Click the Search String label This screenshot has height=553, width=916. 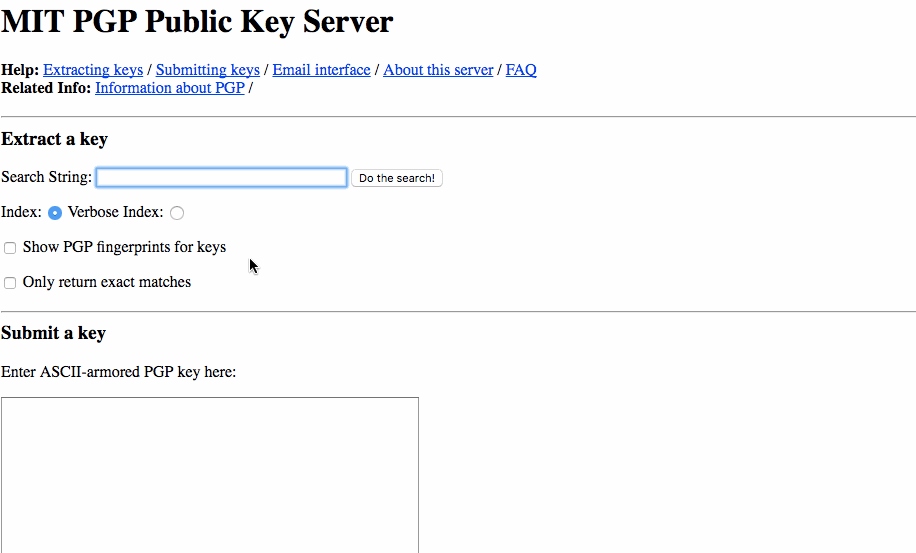(46, 177)
